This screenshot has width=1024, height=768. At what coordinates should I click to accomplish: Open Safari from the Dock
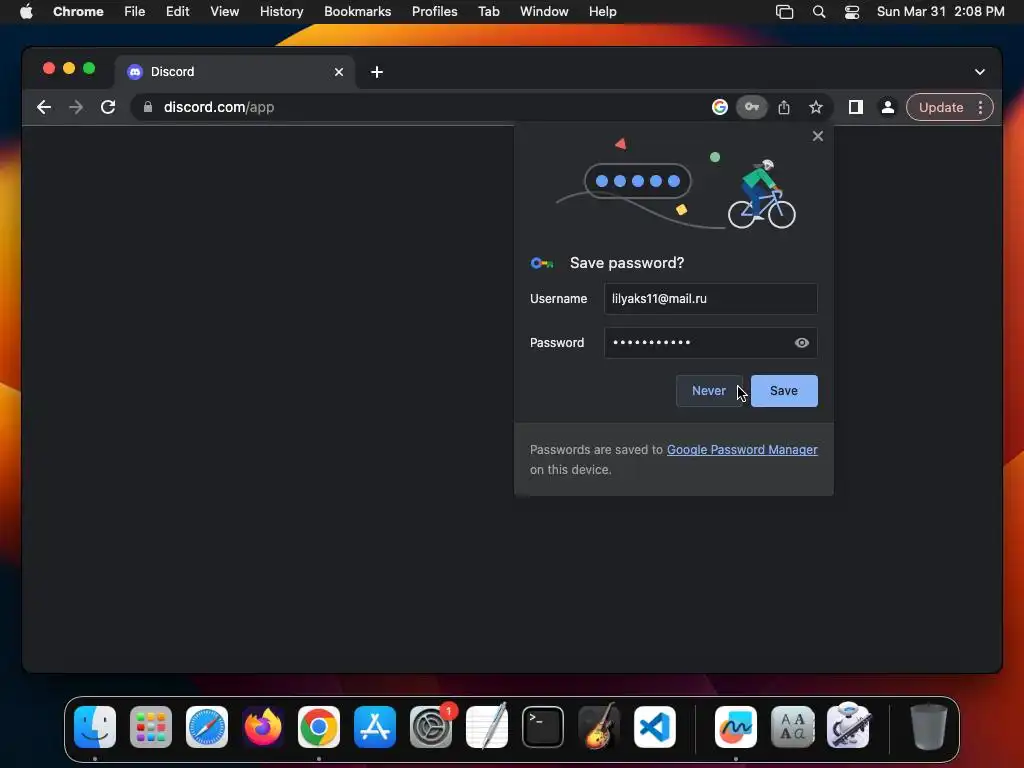pos(207,727)
